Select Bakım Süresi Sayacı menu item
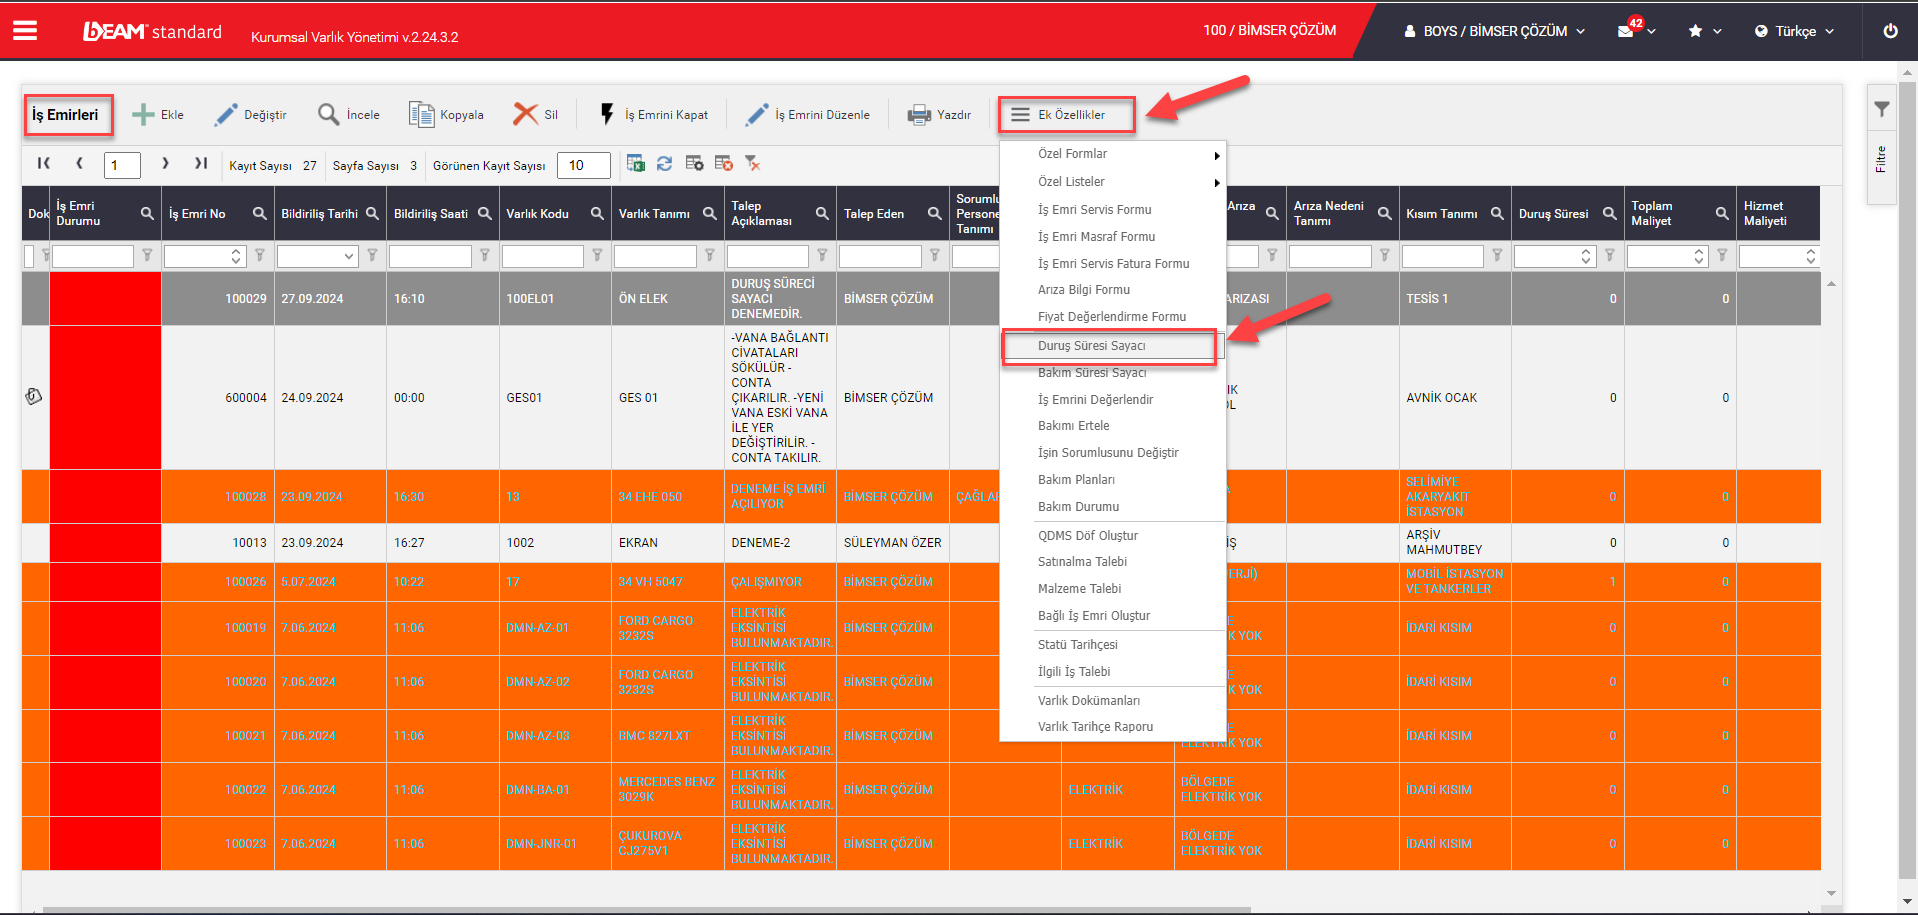 [x=1092, y=373]
